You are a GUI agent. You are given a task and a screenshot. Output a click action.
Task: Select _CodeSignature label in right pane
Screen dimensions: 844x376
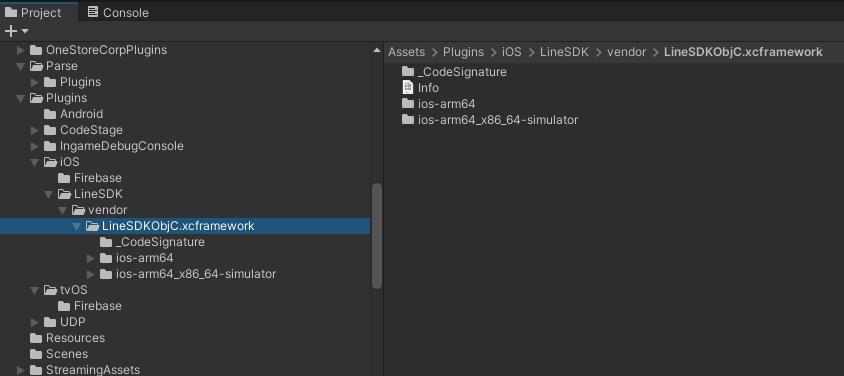[462, 72]
